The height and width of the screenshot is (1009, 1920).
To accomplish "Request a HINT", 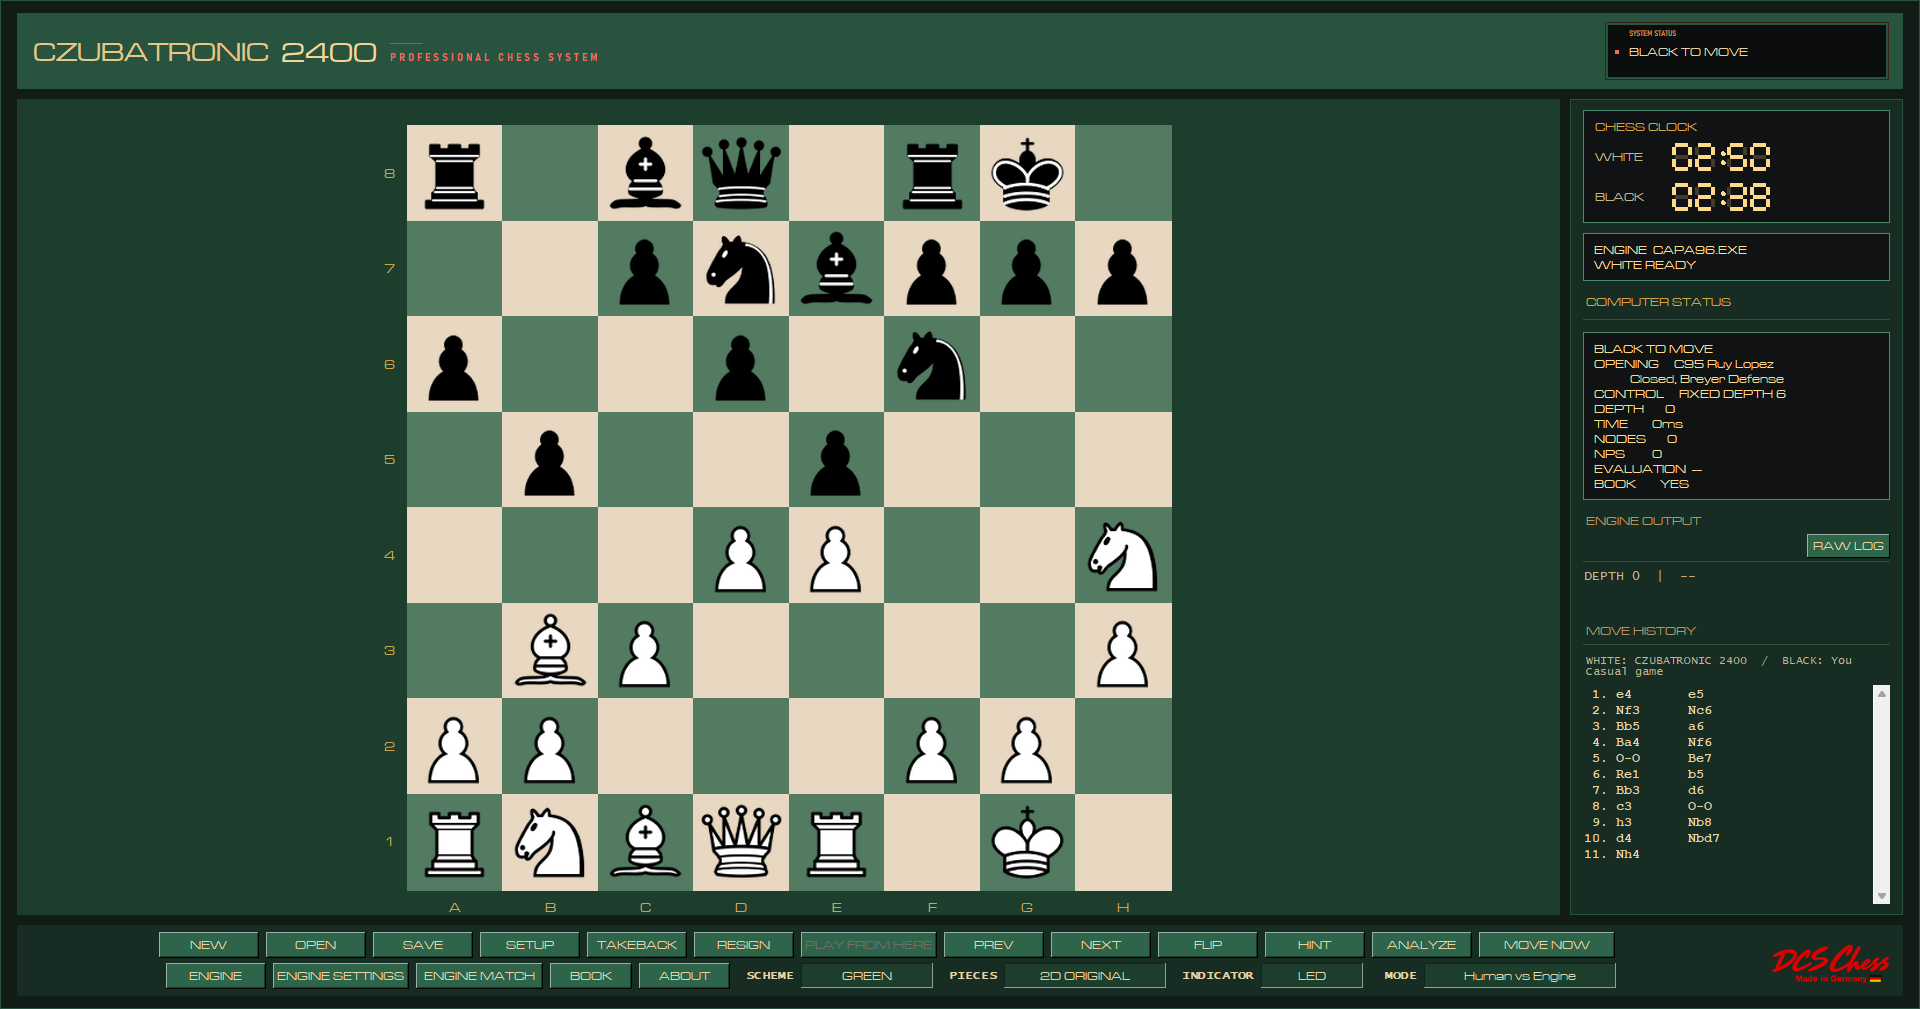I will 1314,945.
